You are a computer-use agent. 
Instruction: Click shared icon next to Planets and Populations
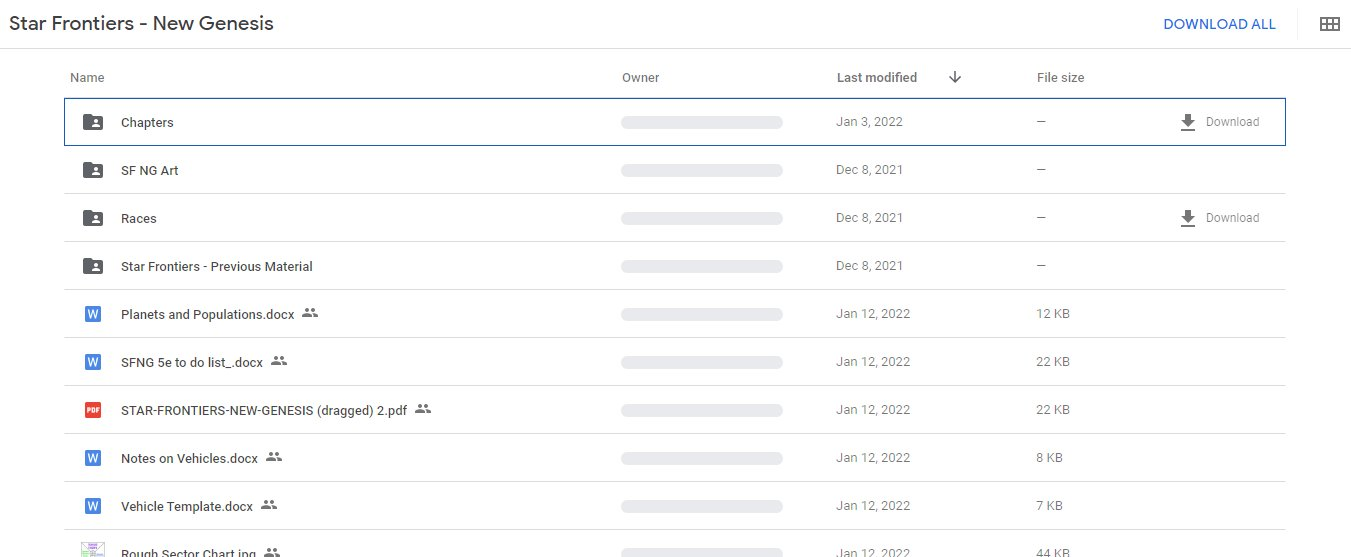click(310, 313)
